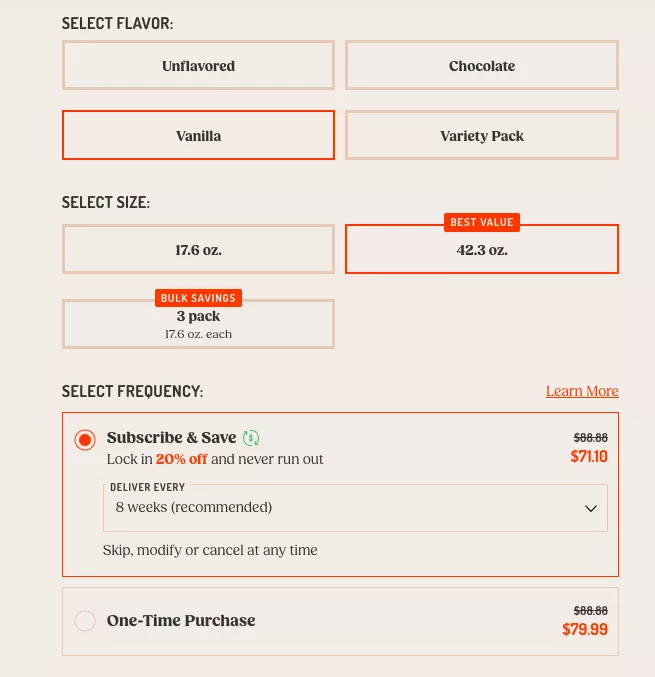
Task: Choose the Unflavored flavor option
Action: [198, 66]
